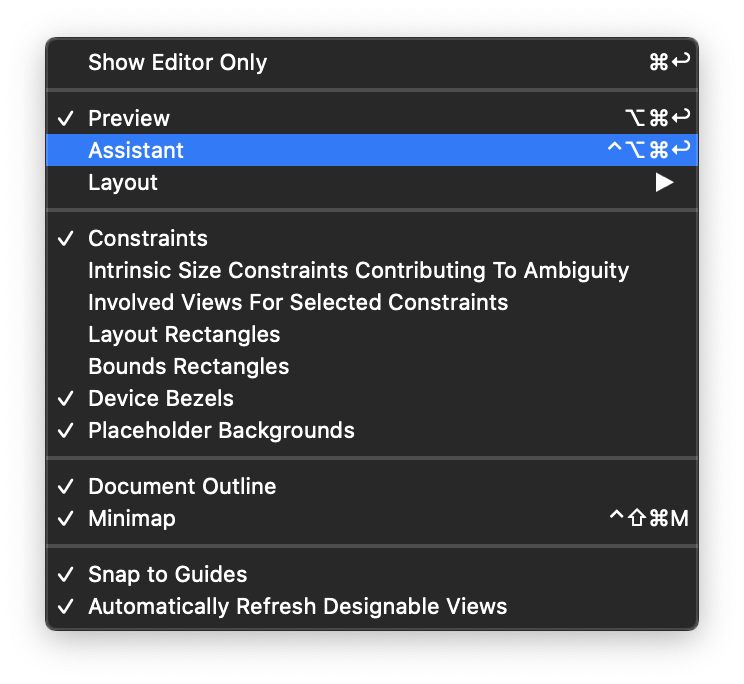The width and height of the screenshot is (744, 684).
Task: Expand the Layout submenu arrow
Action: [x=664, y=183]
